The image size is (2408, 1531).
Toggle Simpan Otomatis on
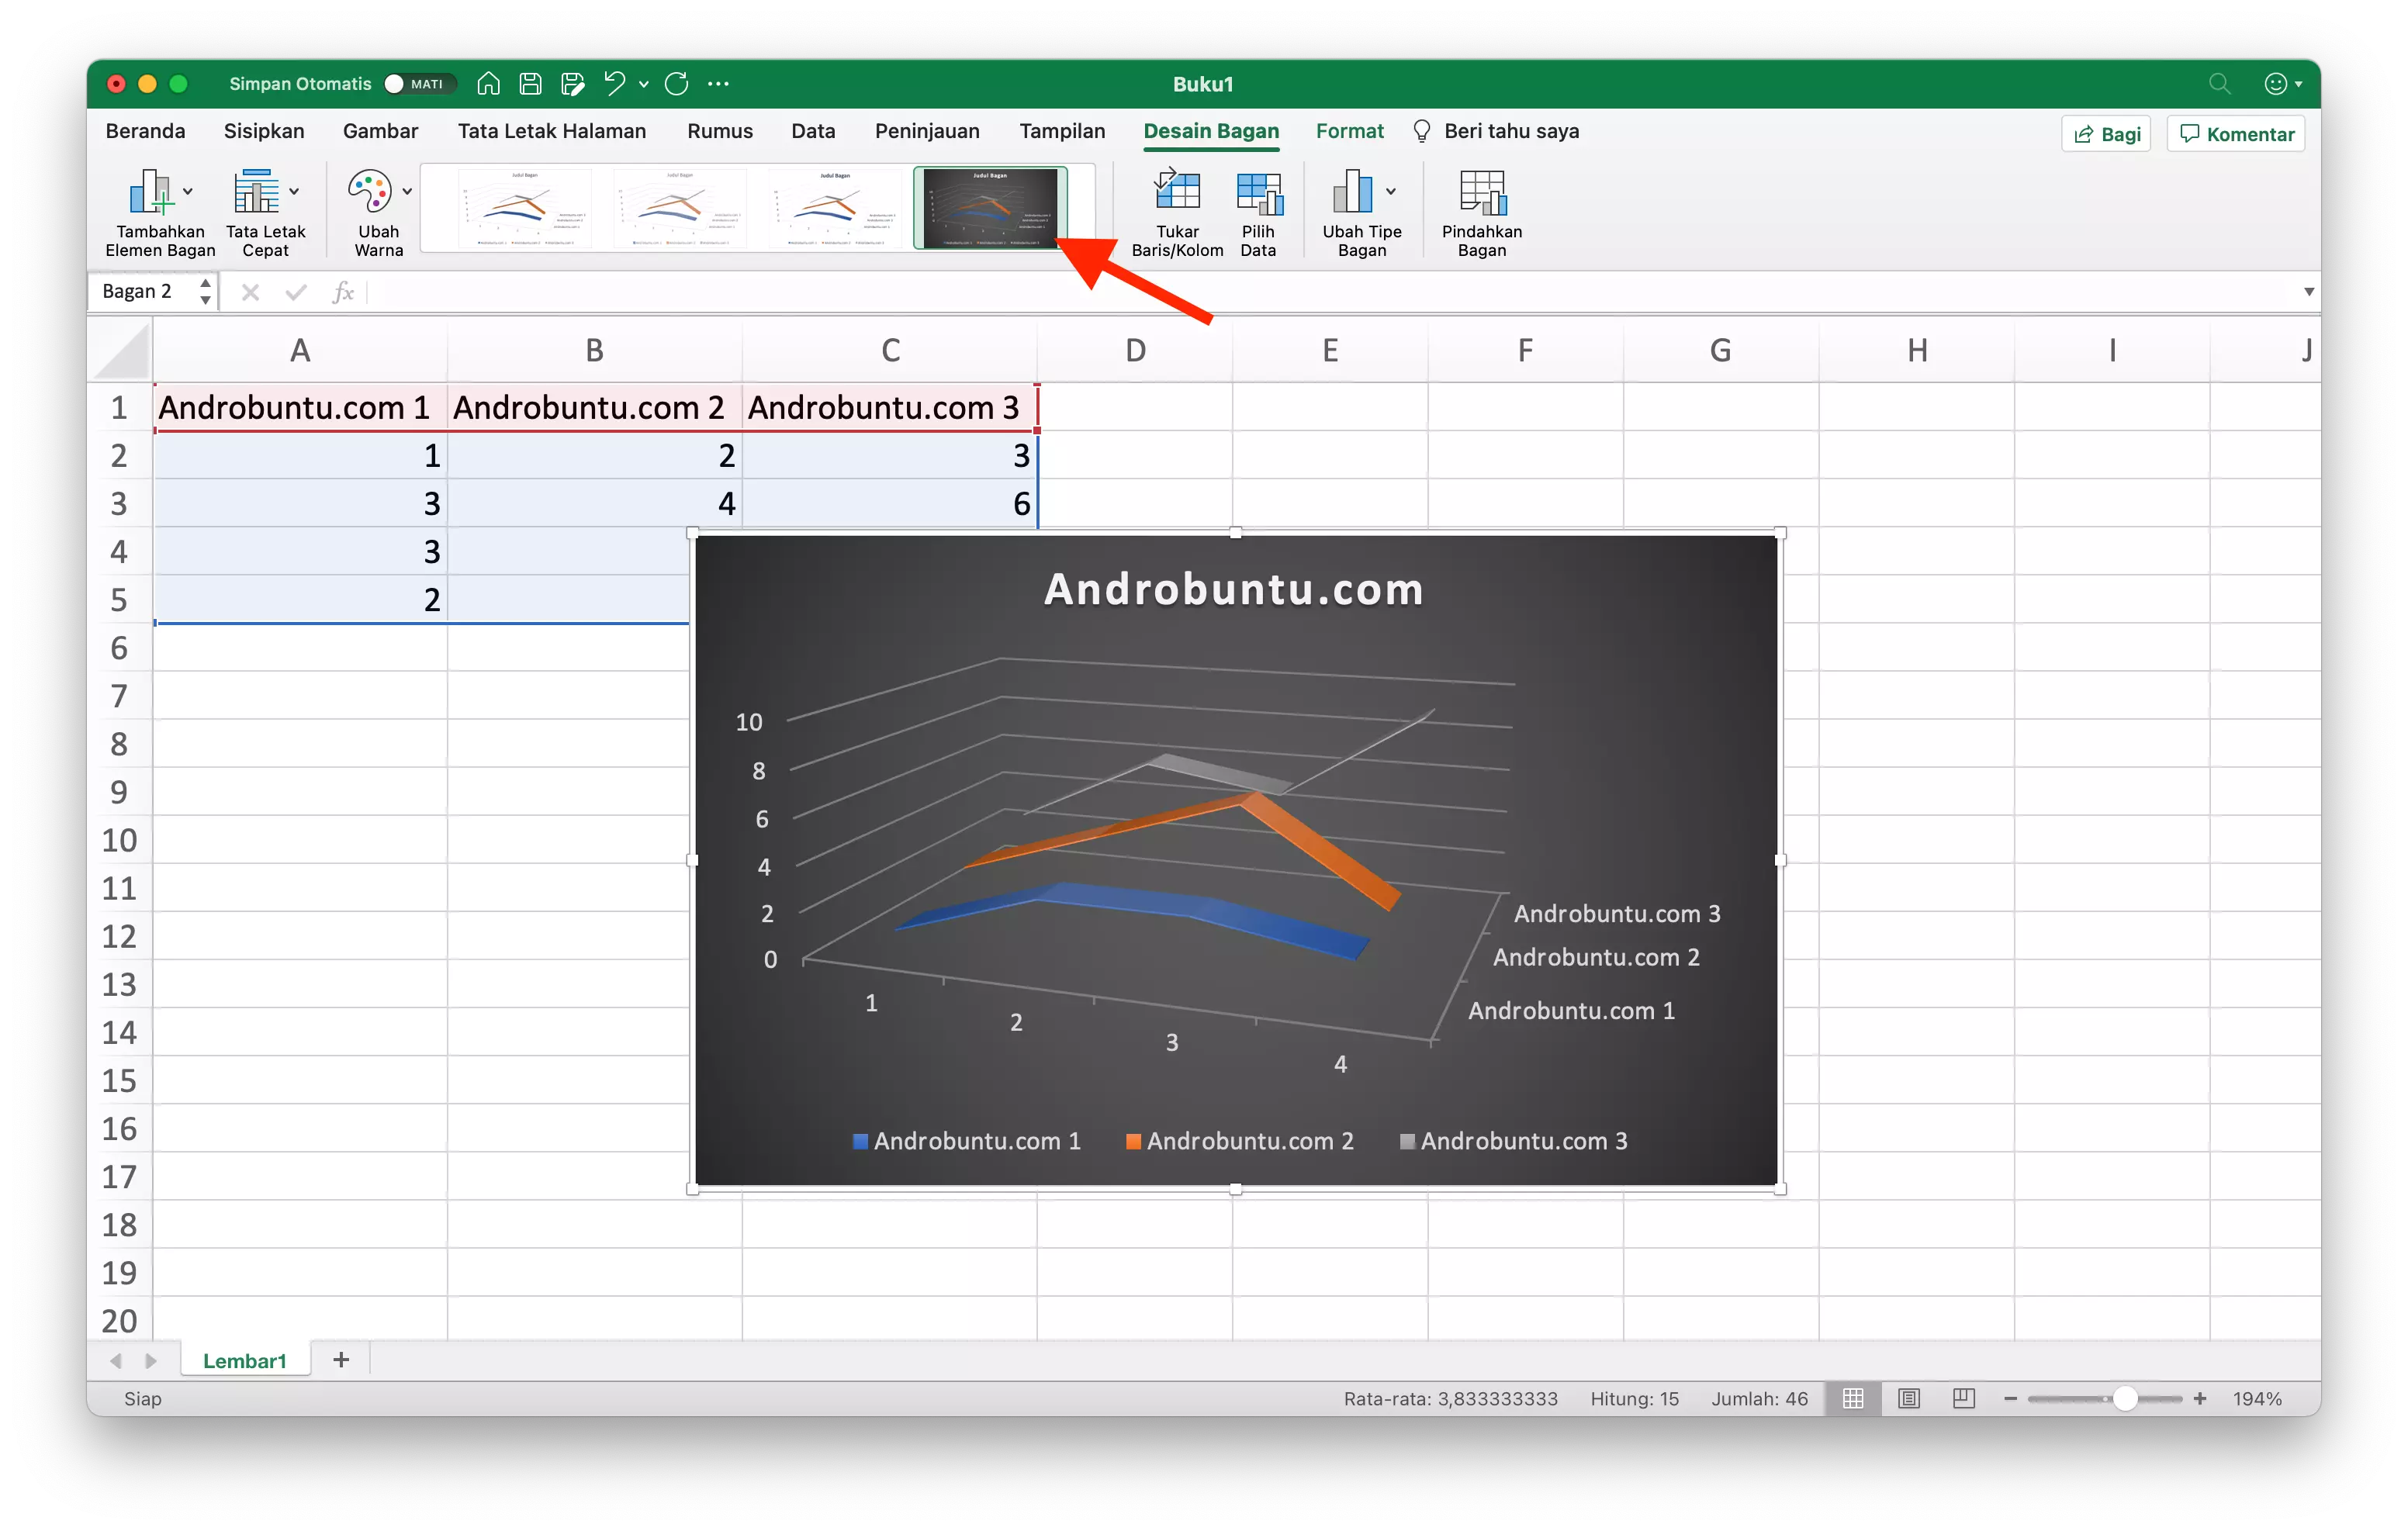click(x=395, y=84)
